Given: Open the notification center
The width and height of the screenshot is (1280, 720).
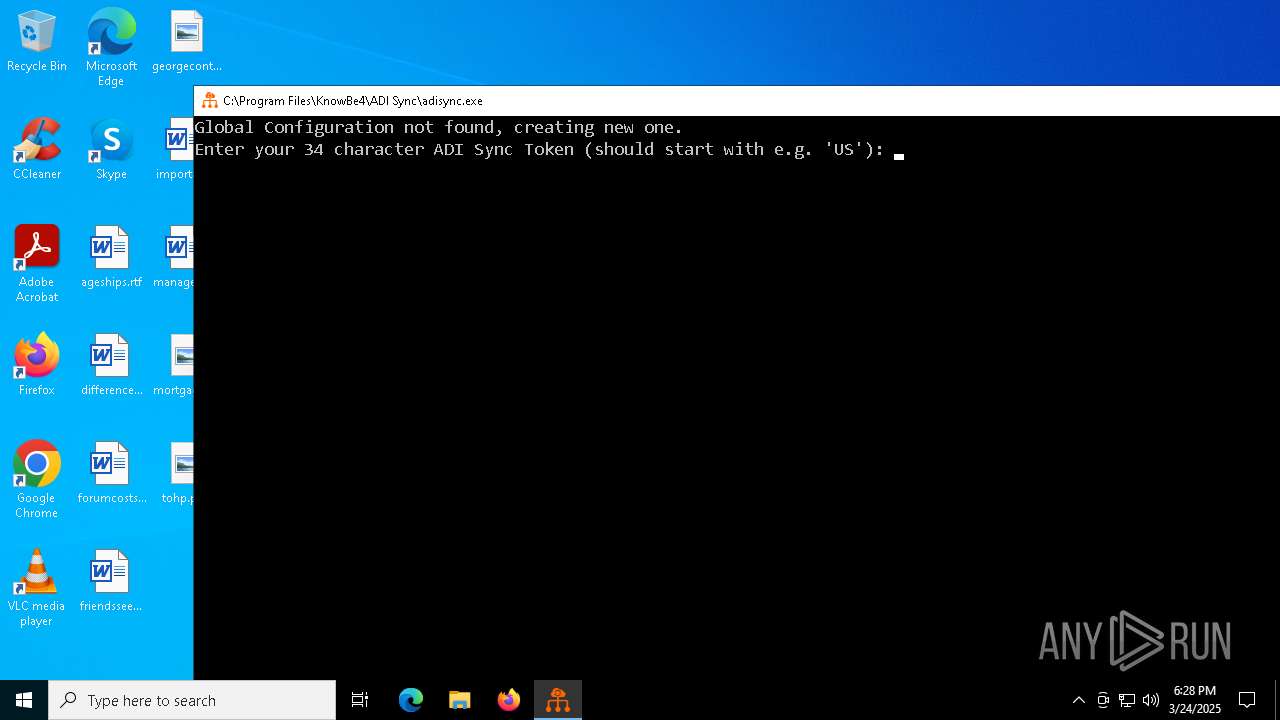Looking at the screenshot, I should click(1247, 700).
